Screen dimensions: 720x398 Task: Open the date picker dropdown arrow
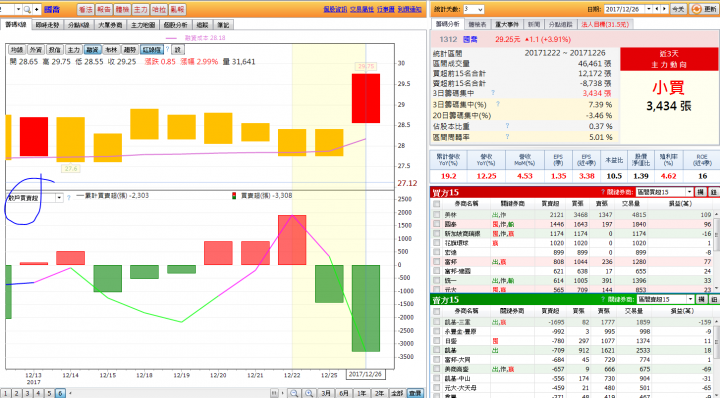[649, 9]
